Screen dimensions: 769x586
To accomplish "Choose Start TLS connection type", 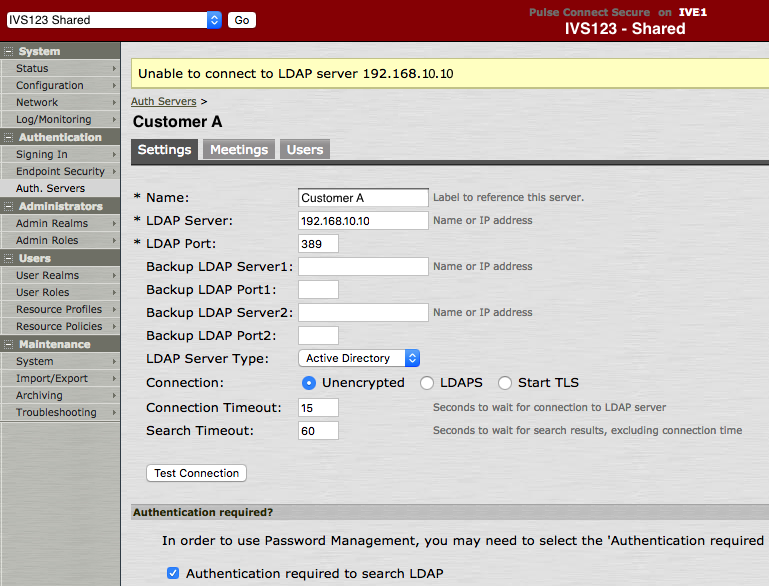I will point(505,383).
